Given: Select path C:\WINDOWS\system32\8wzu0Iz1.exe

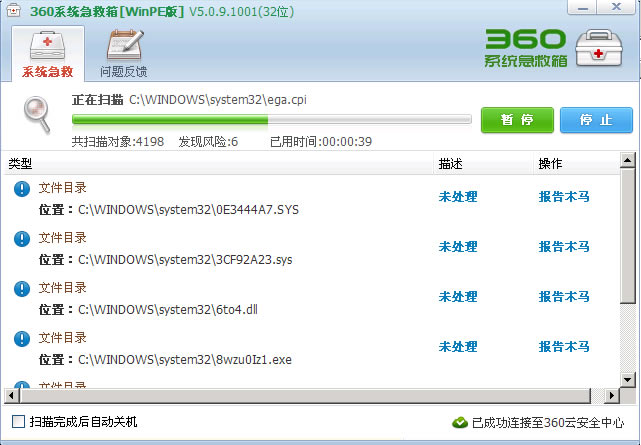Looking at the screenshot, I should (185, 360).
